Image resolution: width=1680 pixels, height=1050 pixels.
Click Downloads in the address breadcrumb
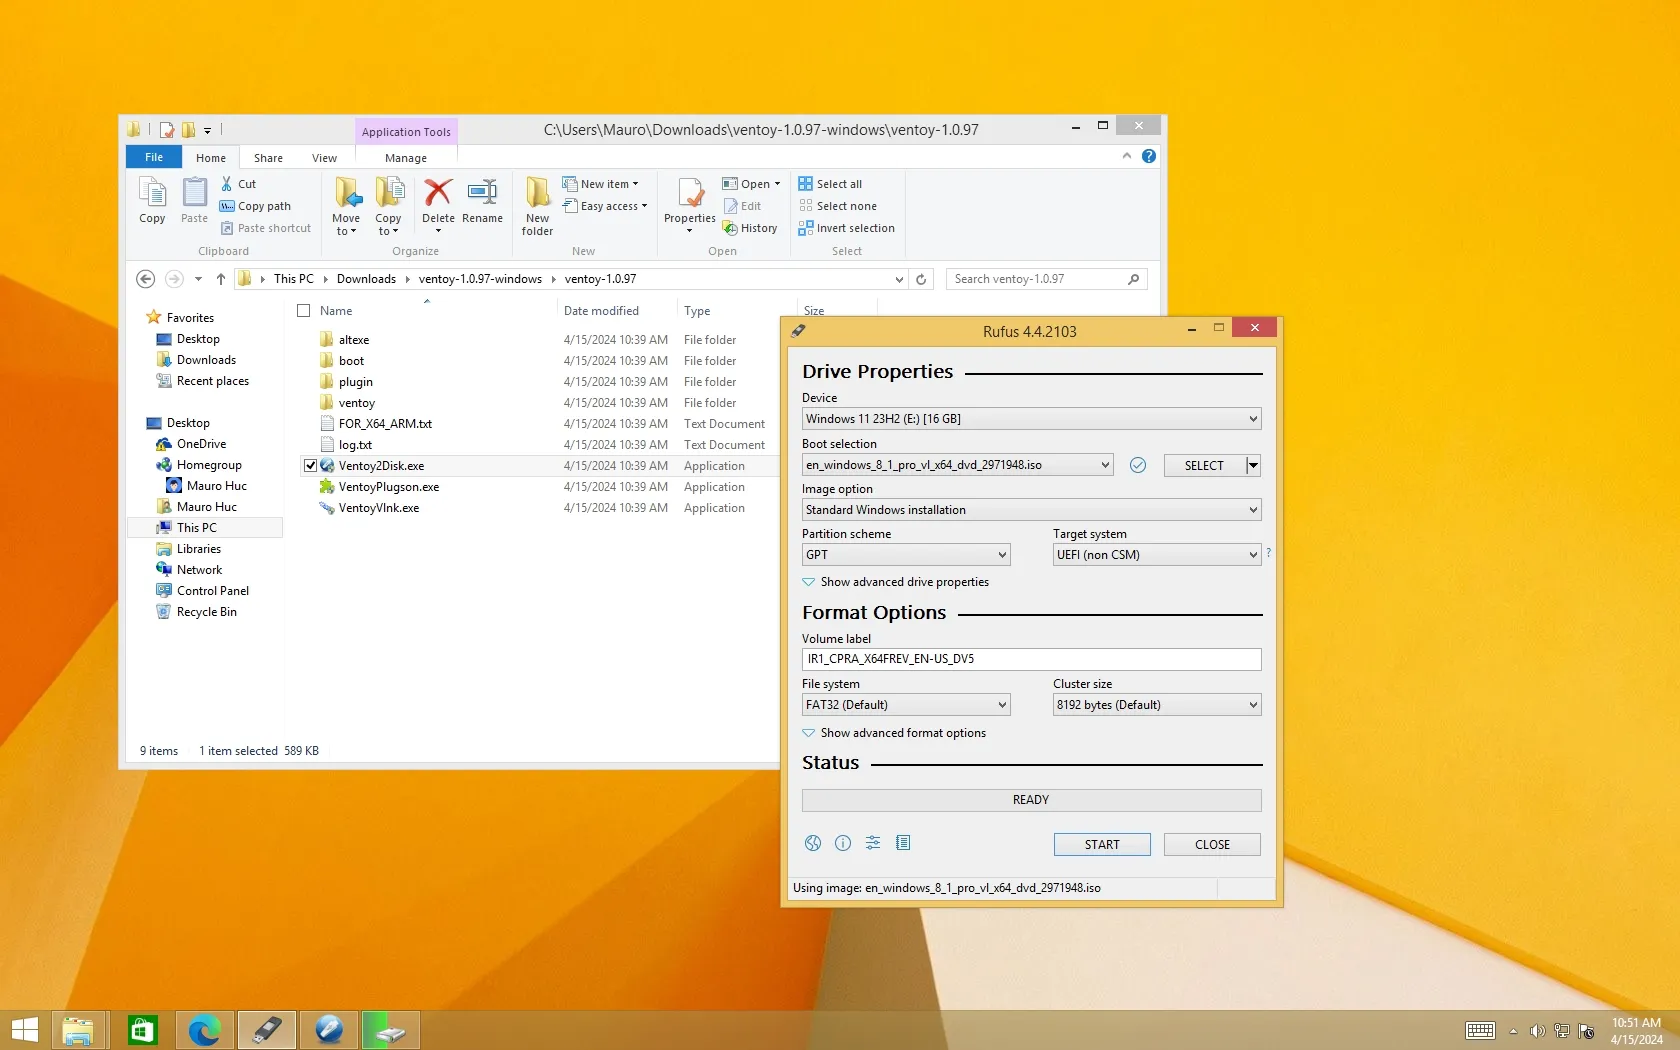tap(366, 279)
